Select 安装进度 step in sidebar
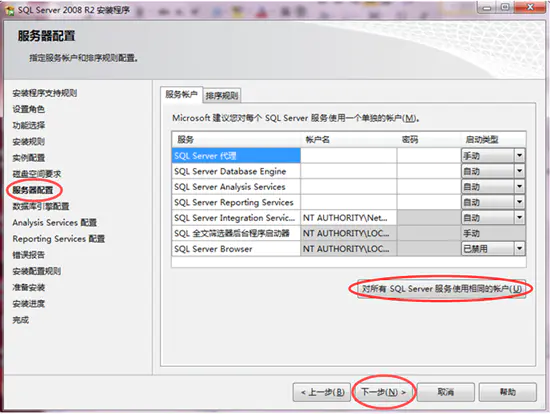This screenshot has width=550, height=414. tap(28, 303)
